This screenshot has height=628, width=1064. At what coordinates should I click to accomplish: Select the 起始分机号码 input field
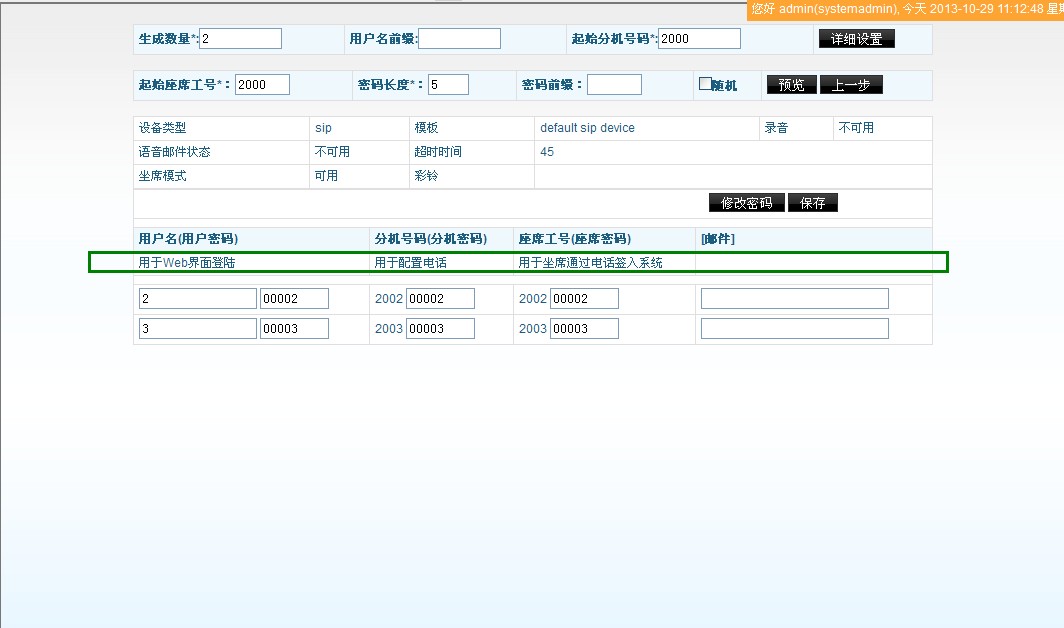coord(699,39)
